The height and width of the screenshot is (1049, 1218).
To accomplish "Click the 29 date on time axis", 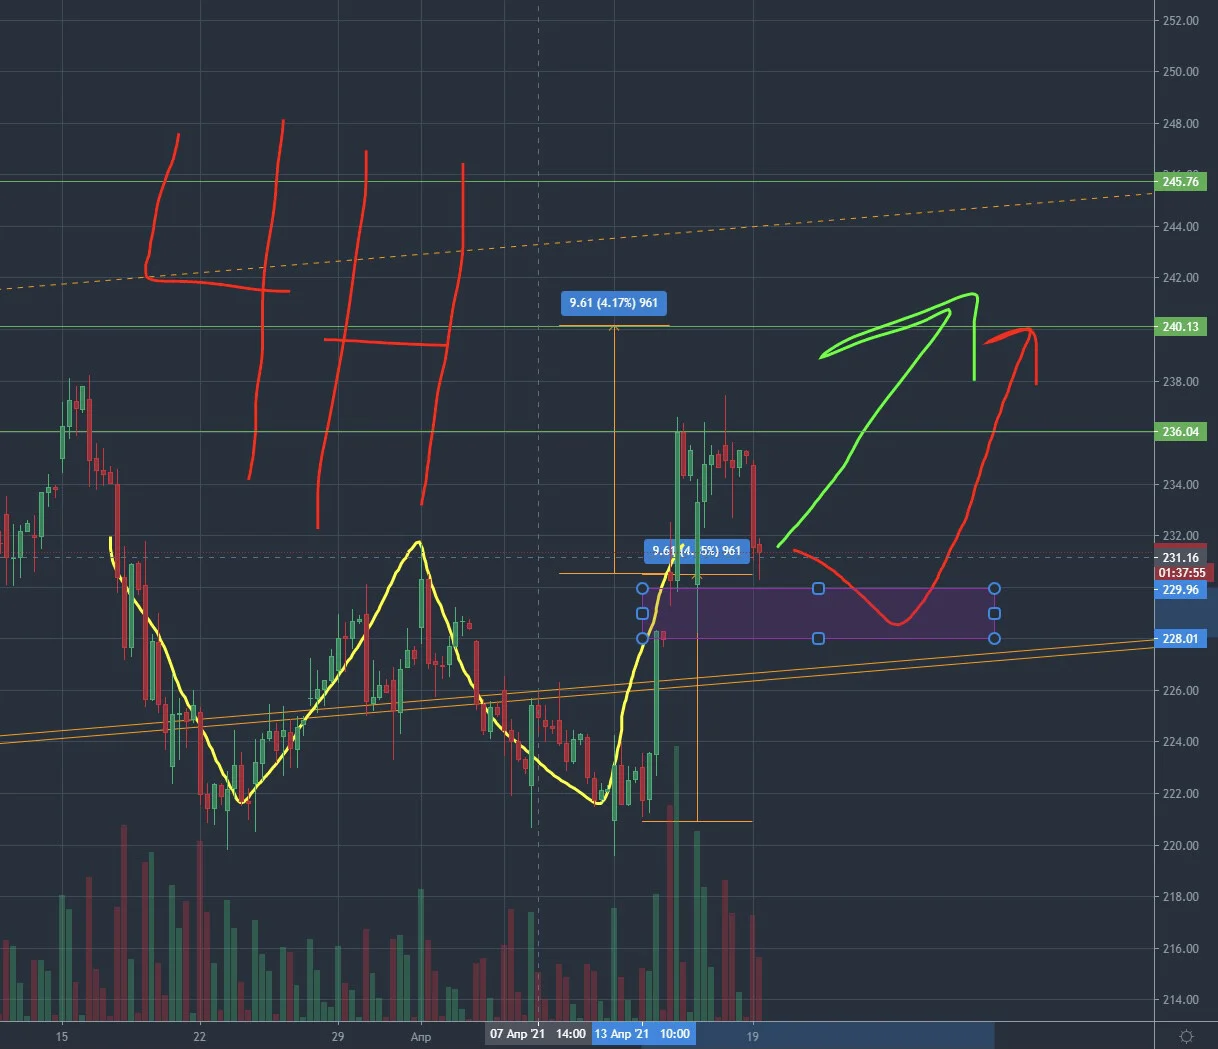I will pyautogui.click(x=338, y=1036).
